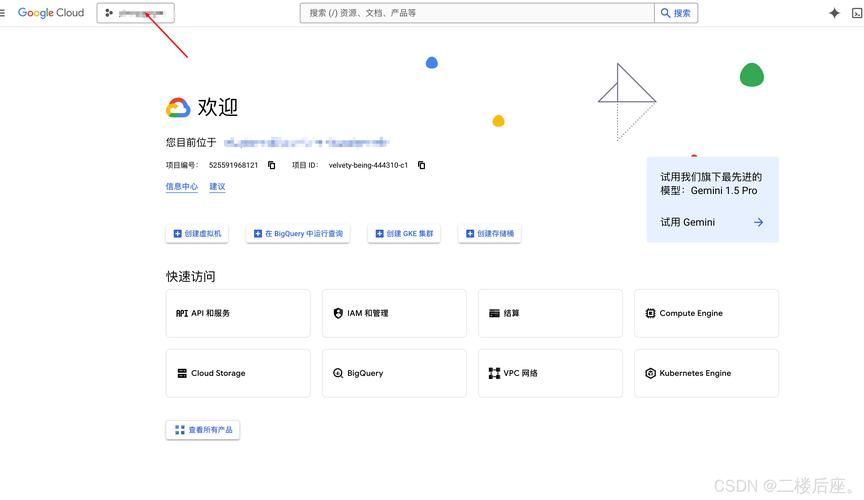Open the VPC 网络 card
The width and height of the screenshot is (864, 500).
tap(550, 373)
